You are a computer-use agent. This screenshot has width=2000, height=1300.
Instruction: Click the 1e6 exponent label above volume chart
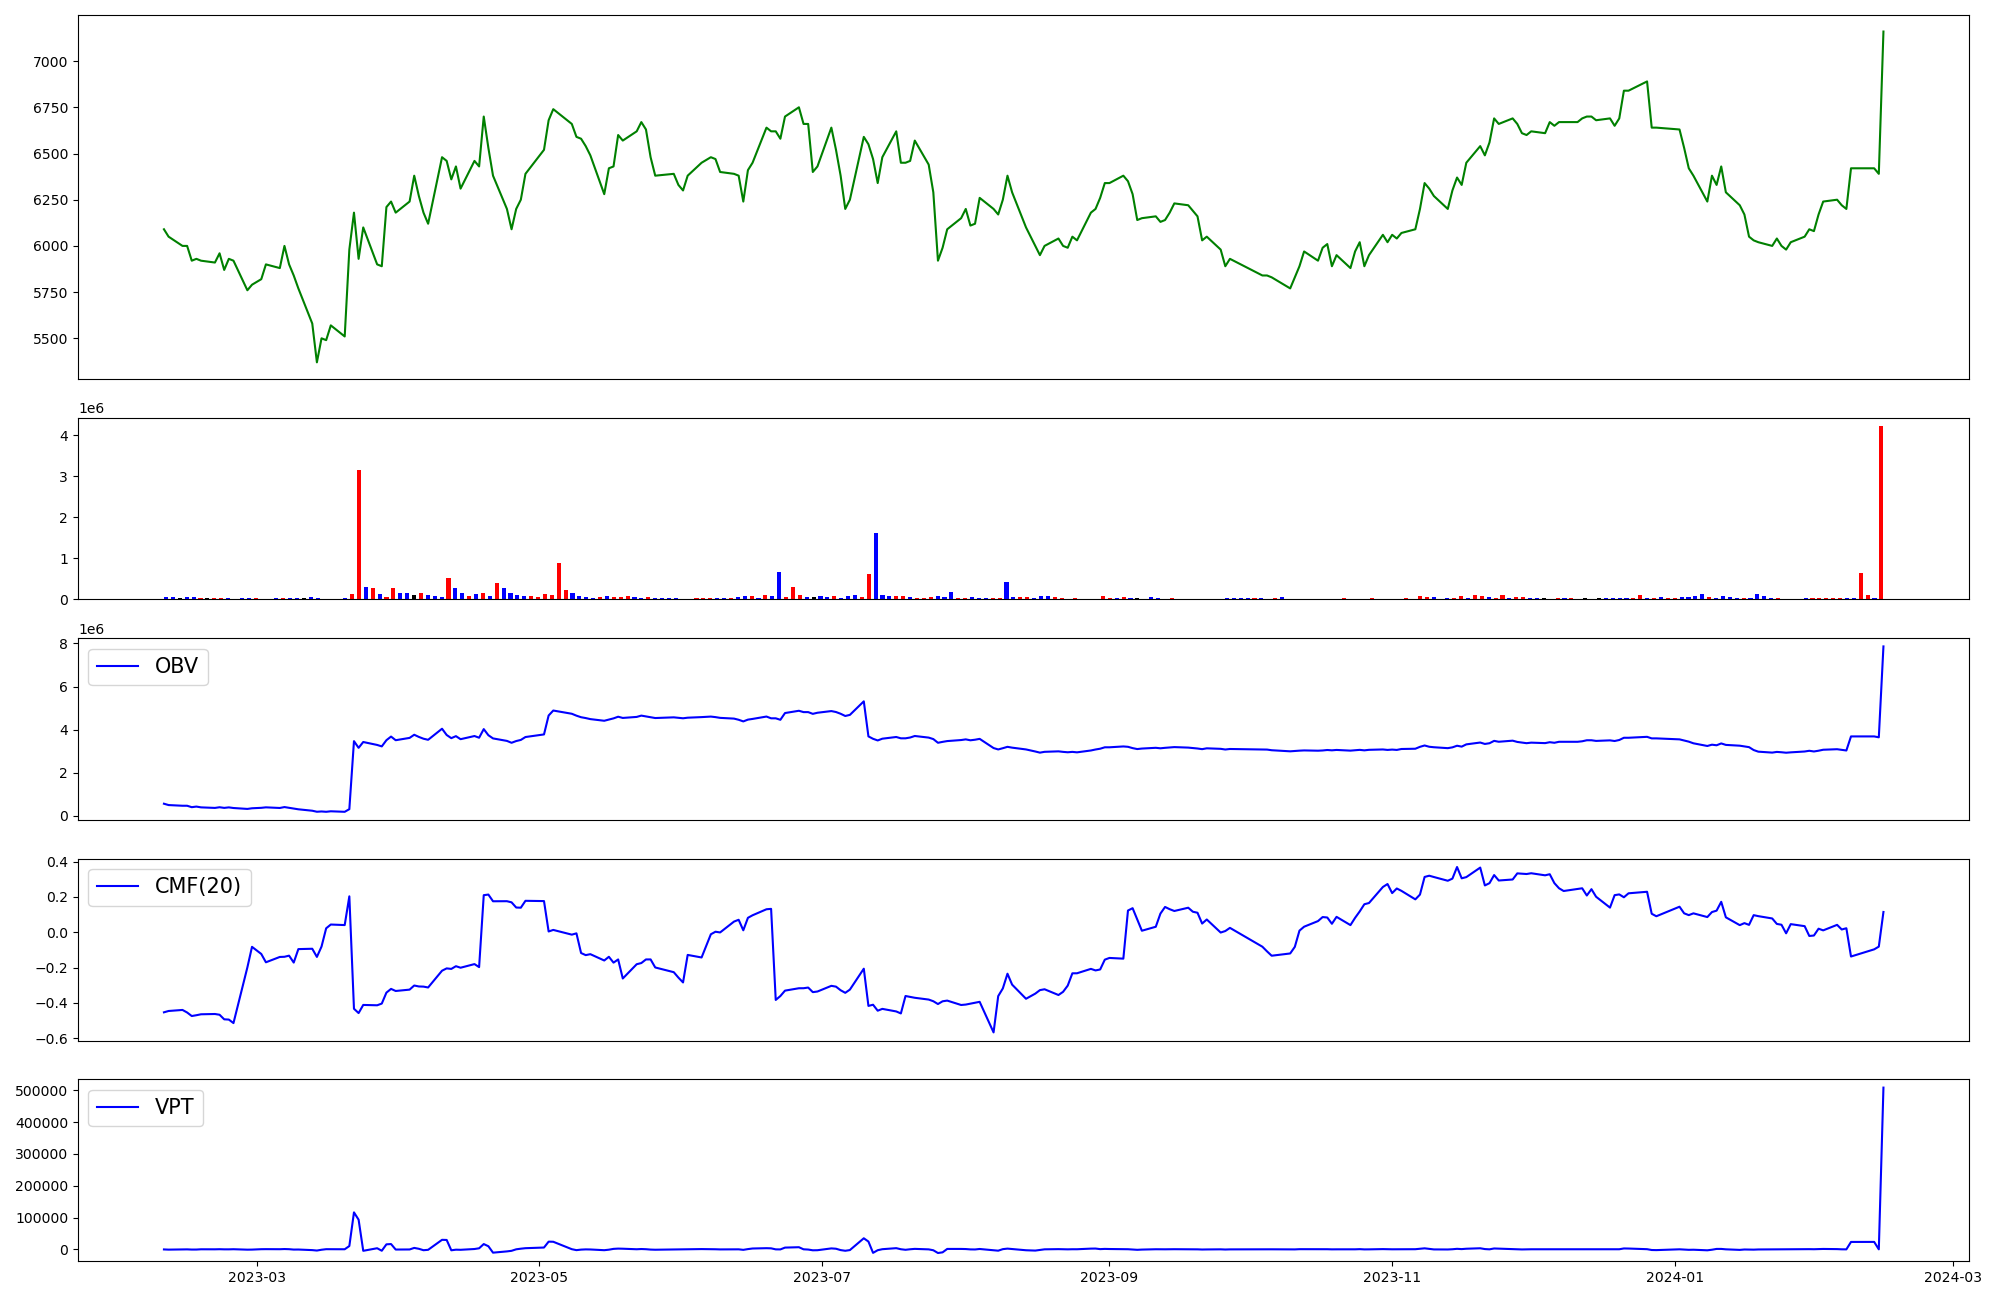tap(91, 409)
